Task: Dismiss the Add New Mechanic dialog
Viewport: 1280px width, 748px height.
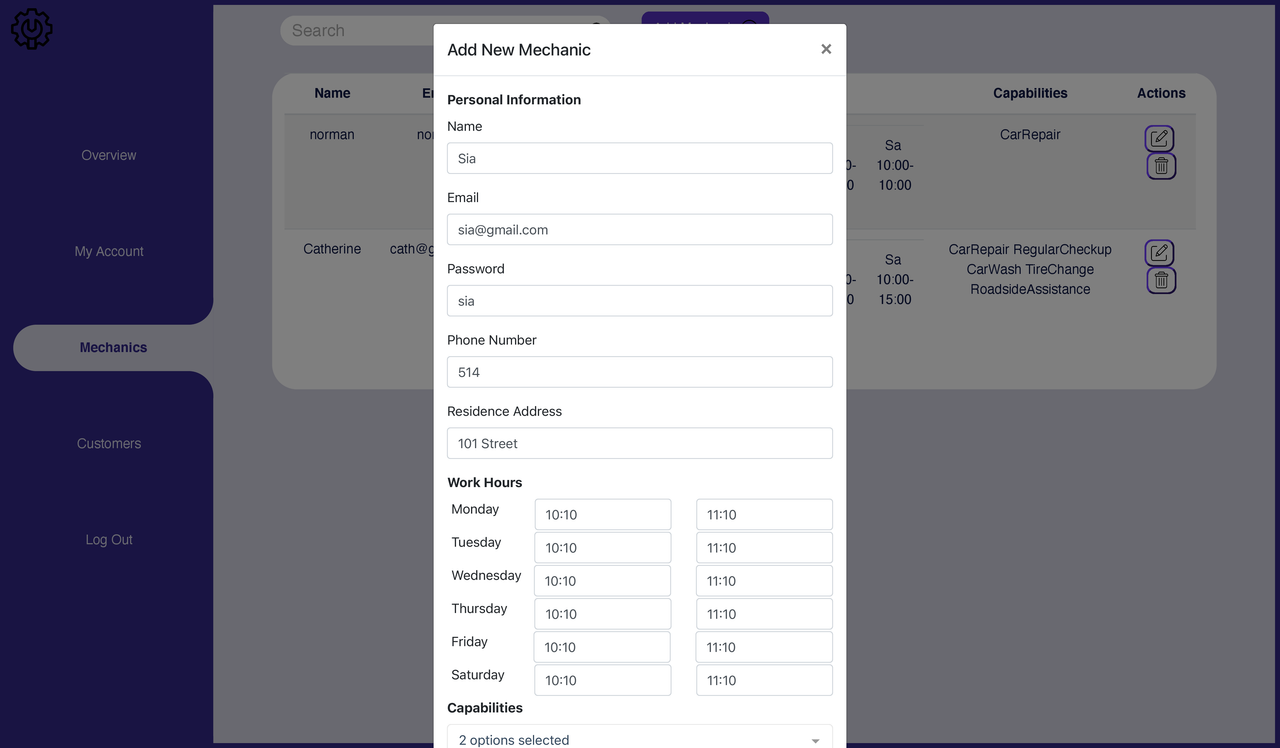Action: click(826, 48)
